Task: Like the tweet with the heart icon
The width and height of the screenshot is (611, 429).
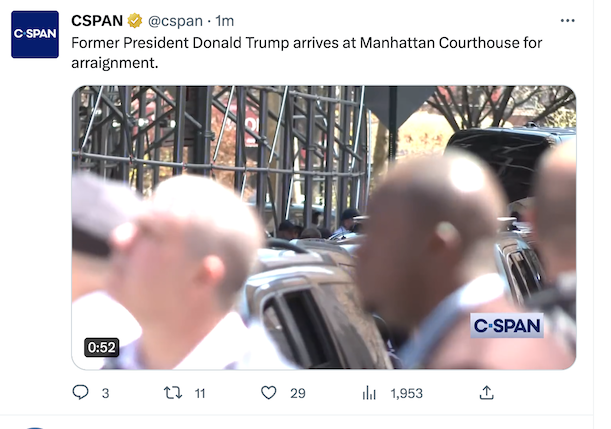Action: tap(268, 393)
